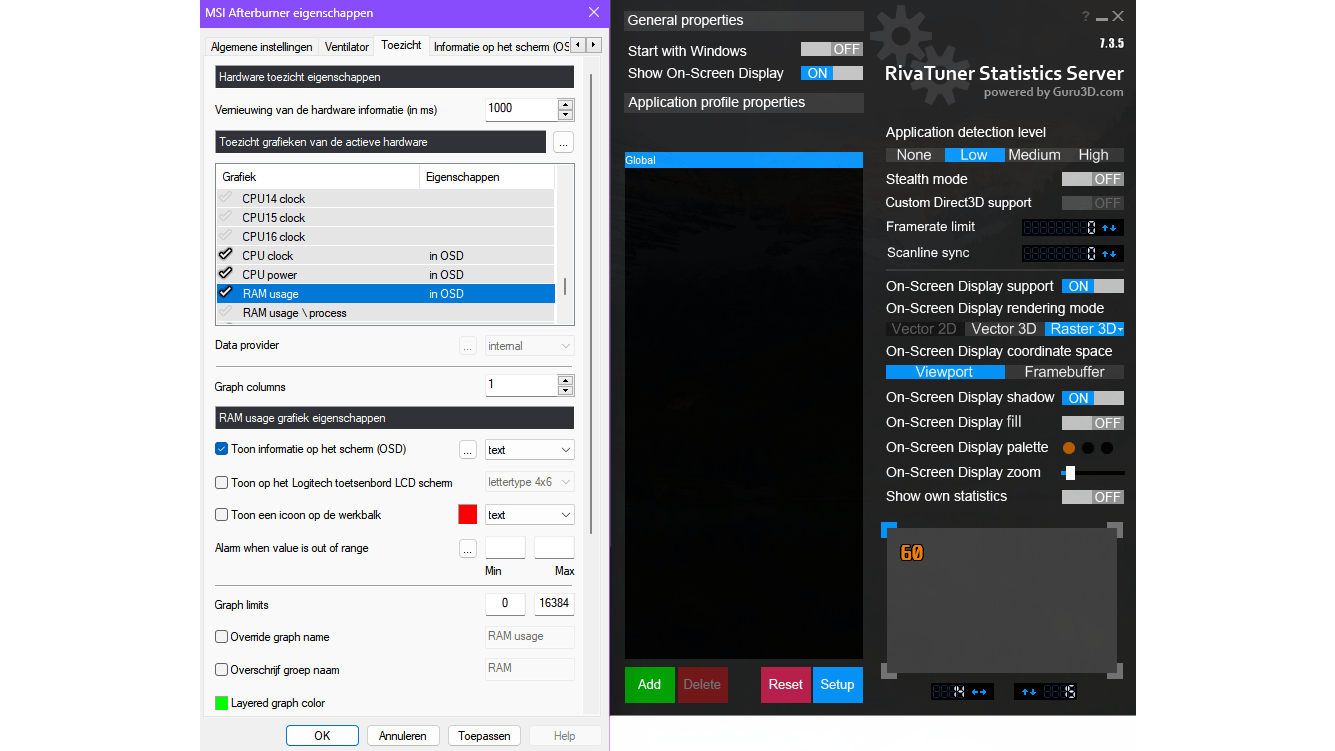The width and height of the screenshot is (1335, 751).
Task: Open the alarm range ellipsis button
Action: 468,548
